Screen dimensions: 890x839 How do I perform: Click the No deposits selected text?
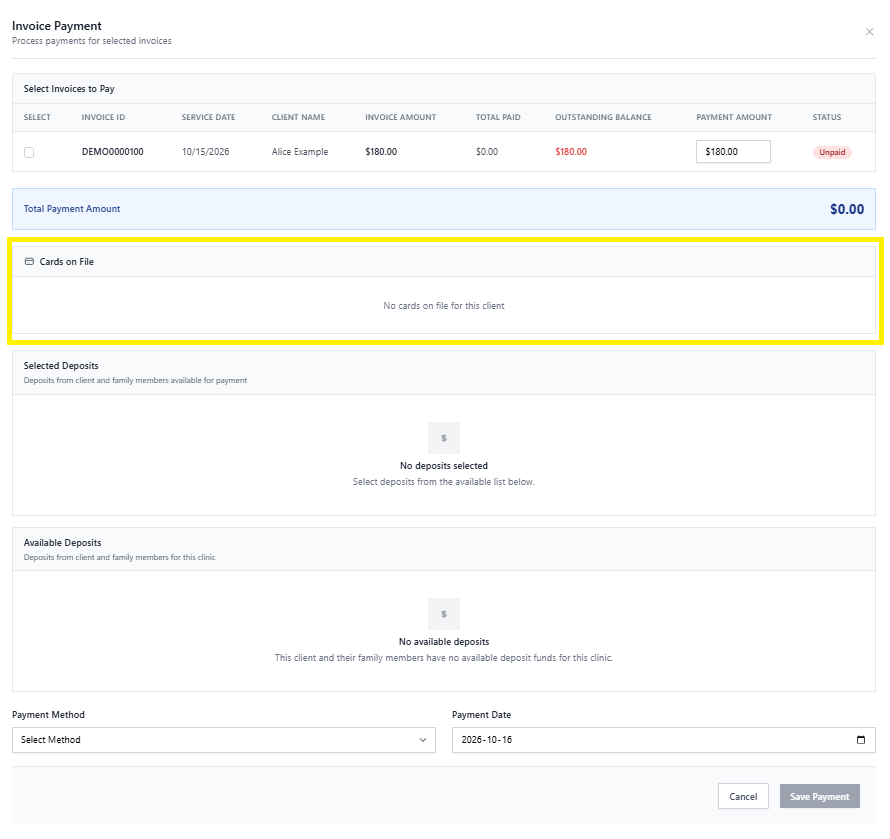click(444, 465)
